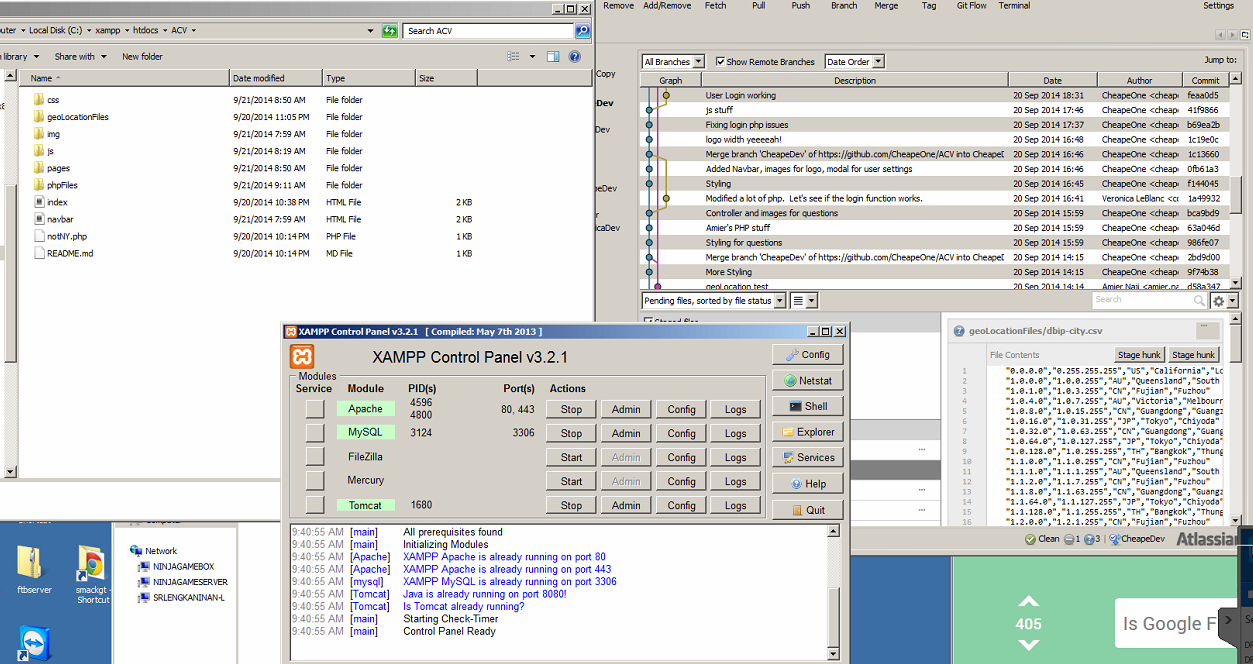Open Explorer help icon
The image size is (1253, 664).
tap(575, 57)
